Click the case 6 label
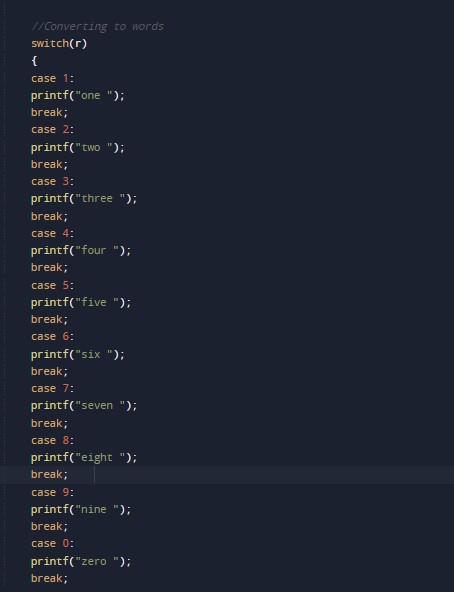The width and height of the screenshot is (454, 592). coord(53,336)
